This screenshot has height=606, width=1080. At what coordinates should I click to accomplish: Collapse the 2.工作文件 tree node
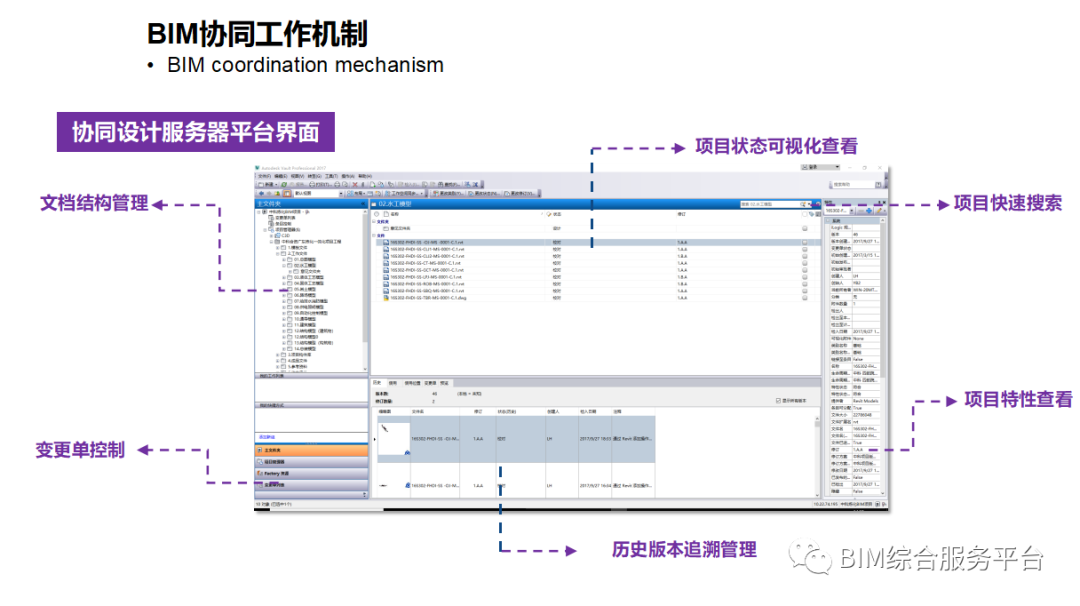tap(278, 253)
